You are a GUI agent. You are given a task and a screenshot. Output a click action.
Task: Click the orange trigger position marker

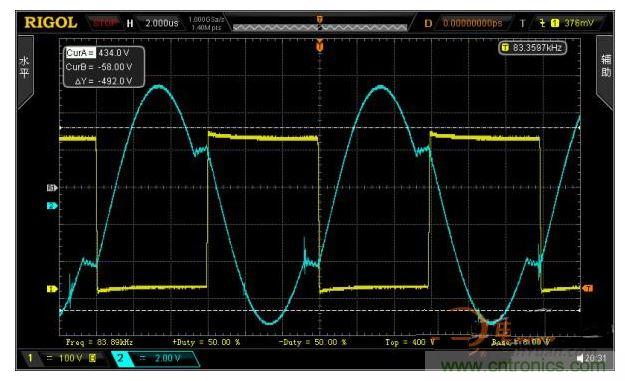click(319, 46)
